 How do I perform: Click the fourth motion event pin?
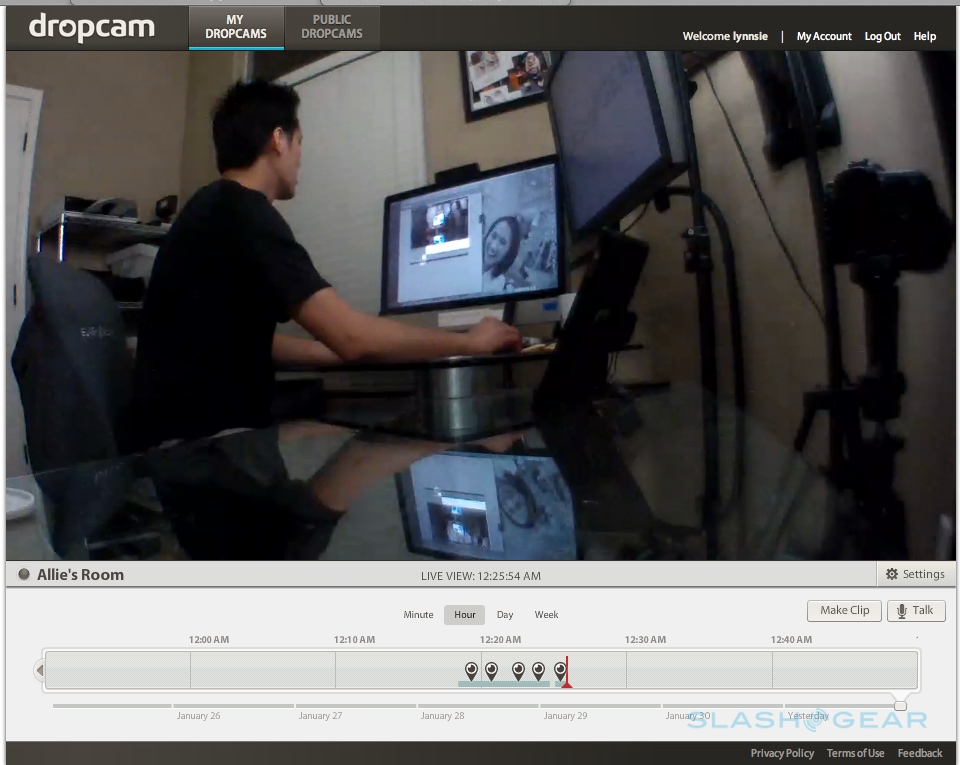click(538, 669)
